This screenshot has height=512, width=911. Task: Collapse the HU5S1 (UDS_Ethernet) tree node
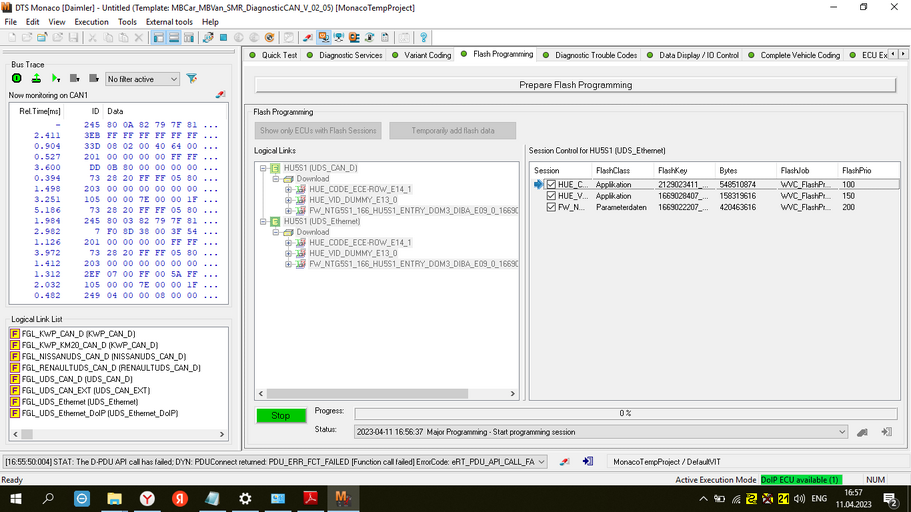(263, 221)
